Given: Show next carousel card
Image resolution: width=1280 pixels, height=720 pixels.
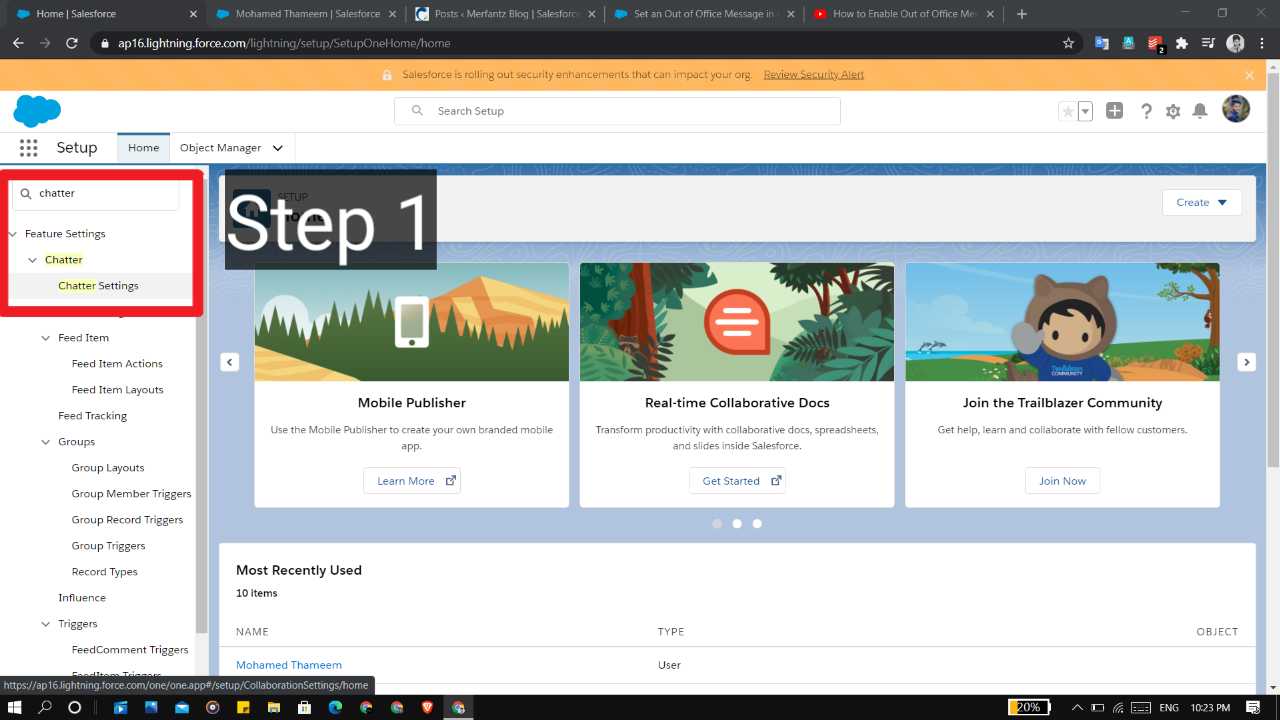Looking at the screenshot, I should pyautogui.click(x=1246, y=362).
